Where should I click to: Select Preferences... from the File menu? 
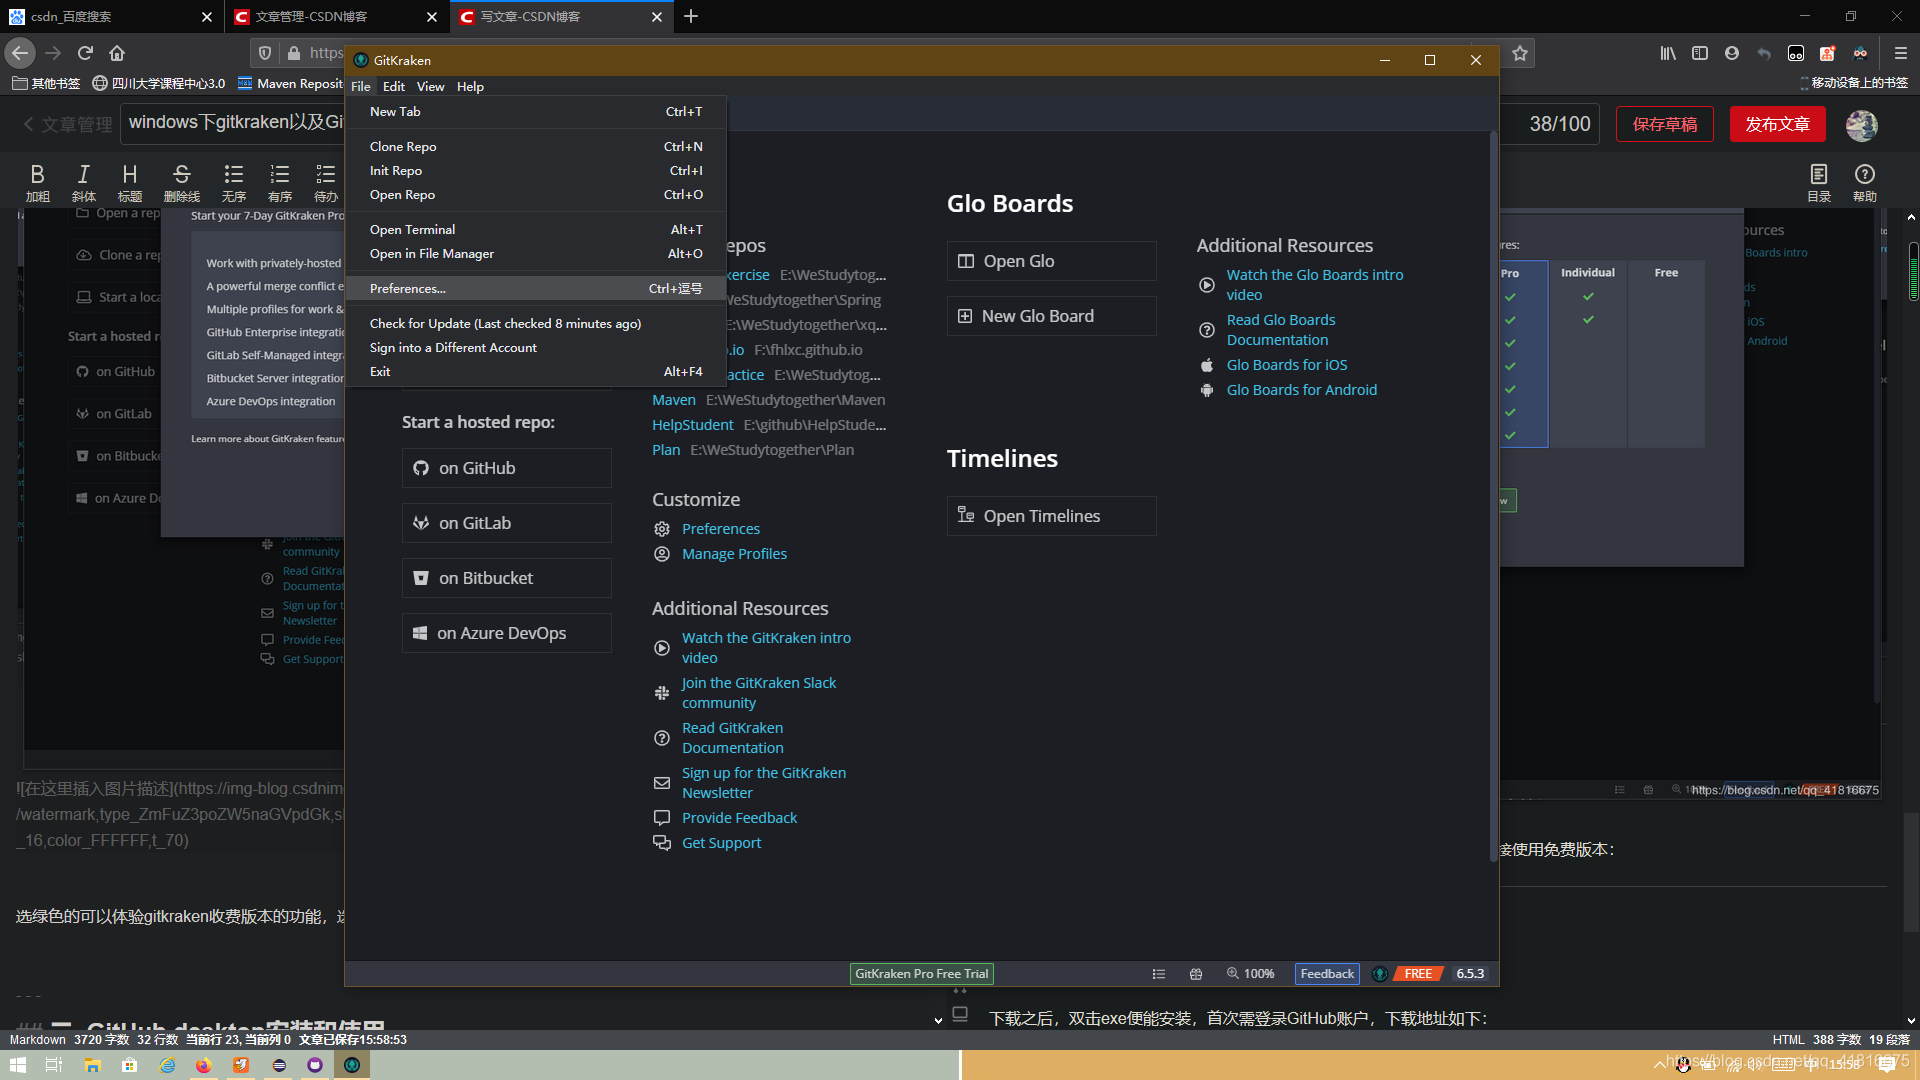pyautogui.click(x=407, y=289)
